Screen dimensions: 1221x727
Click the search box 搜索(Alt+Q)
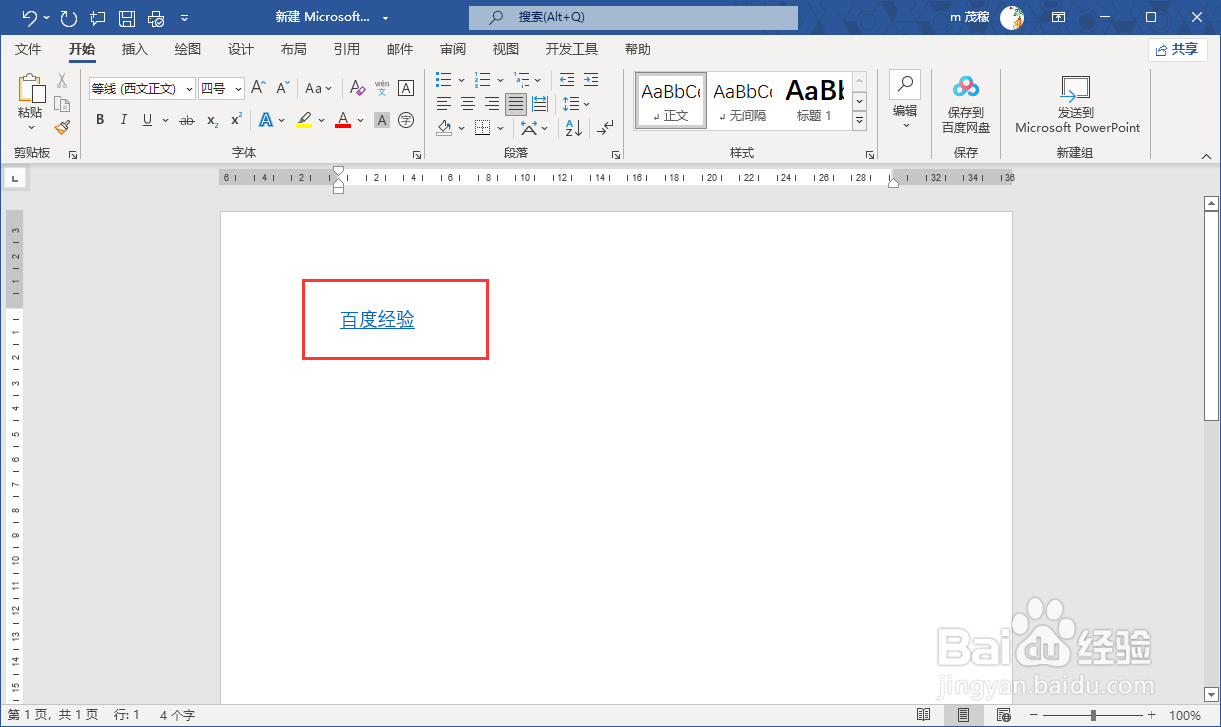633,18
